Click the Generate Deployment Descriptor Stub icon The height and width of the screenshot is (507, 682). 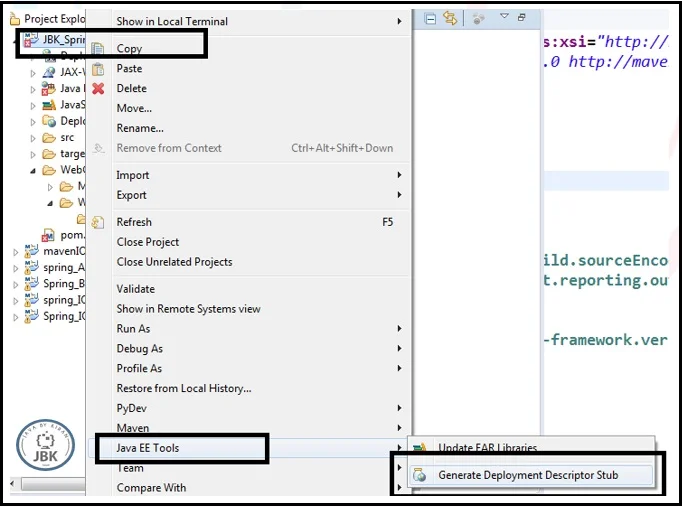420,475
